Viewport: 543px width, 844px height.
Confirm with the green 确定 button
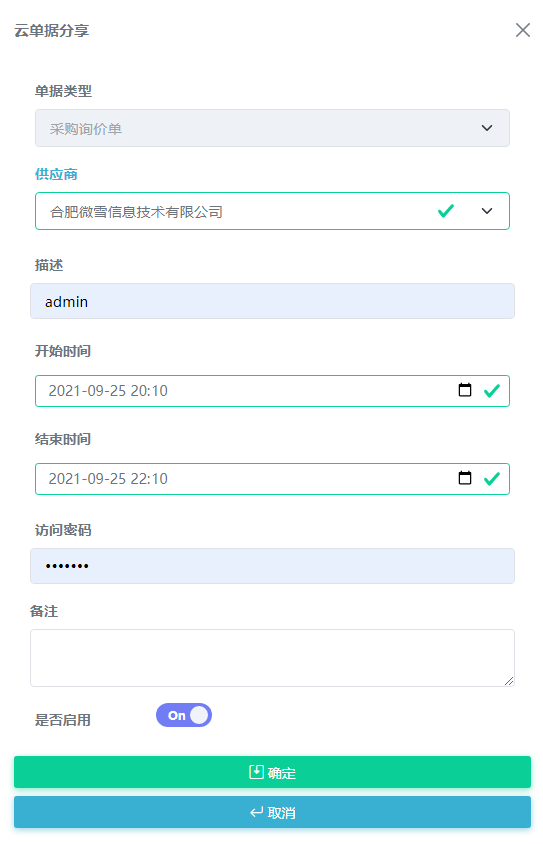click(x=272, y=772)
